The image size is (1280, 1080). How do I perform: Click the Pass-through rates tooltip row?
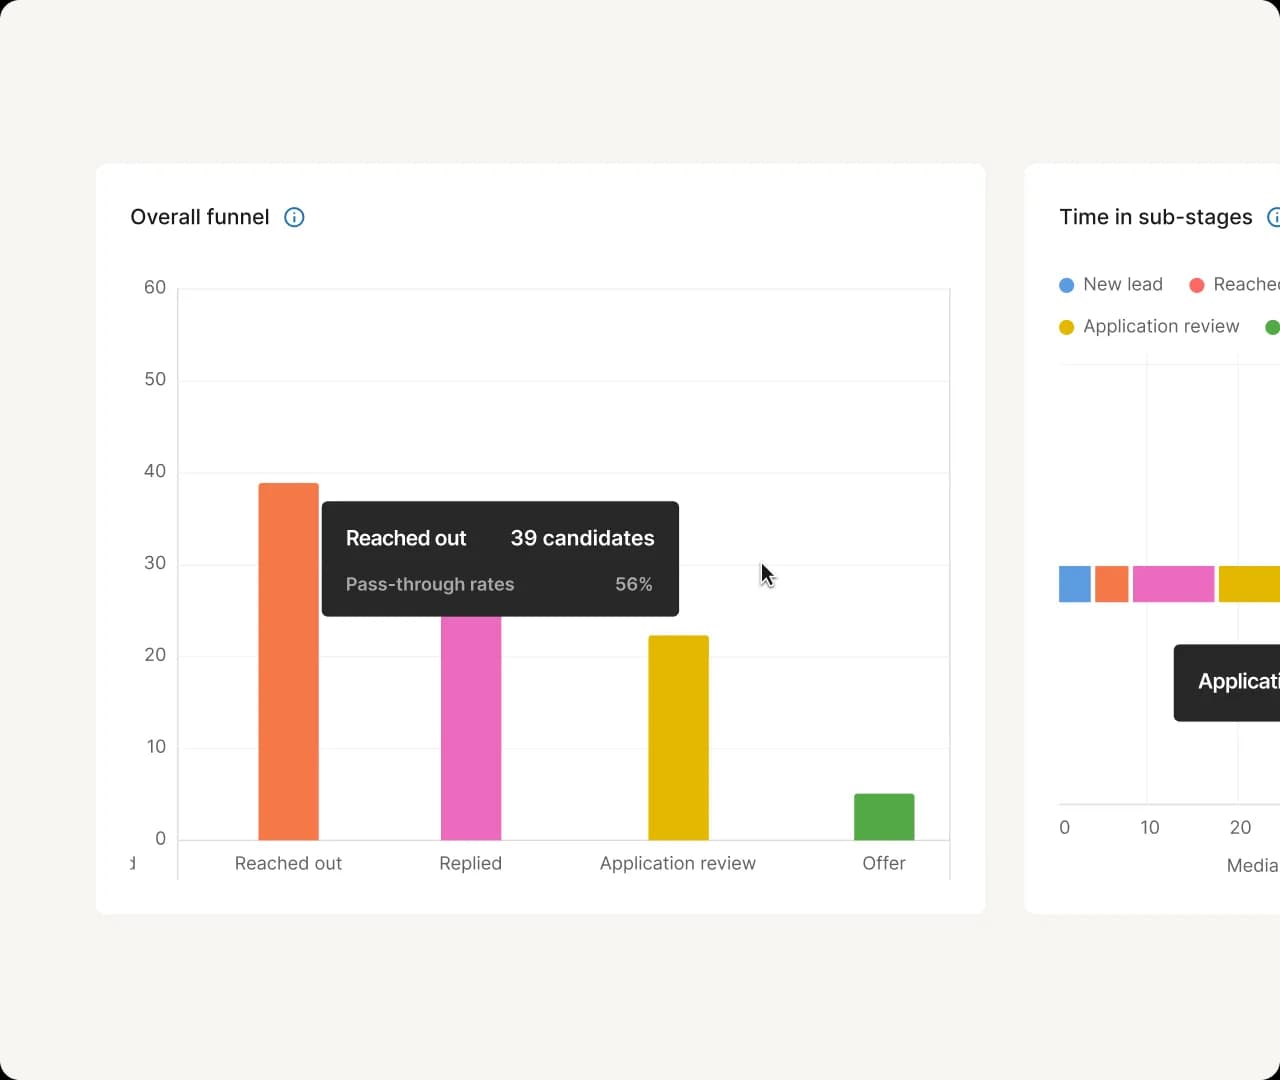499,584
